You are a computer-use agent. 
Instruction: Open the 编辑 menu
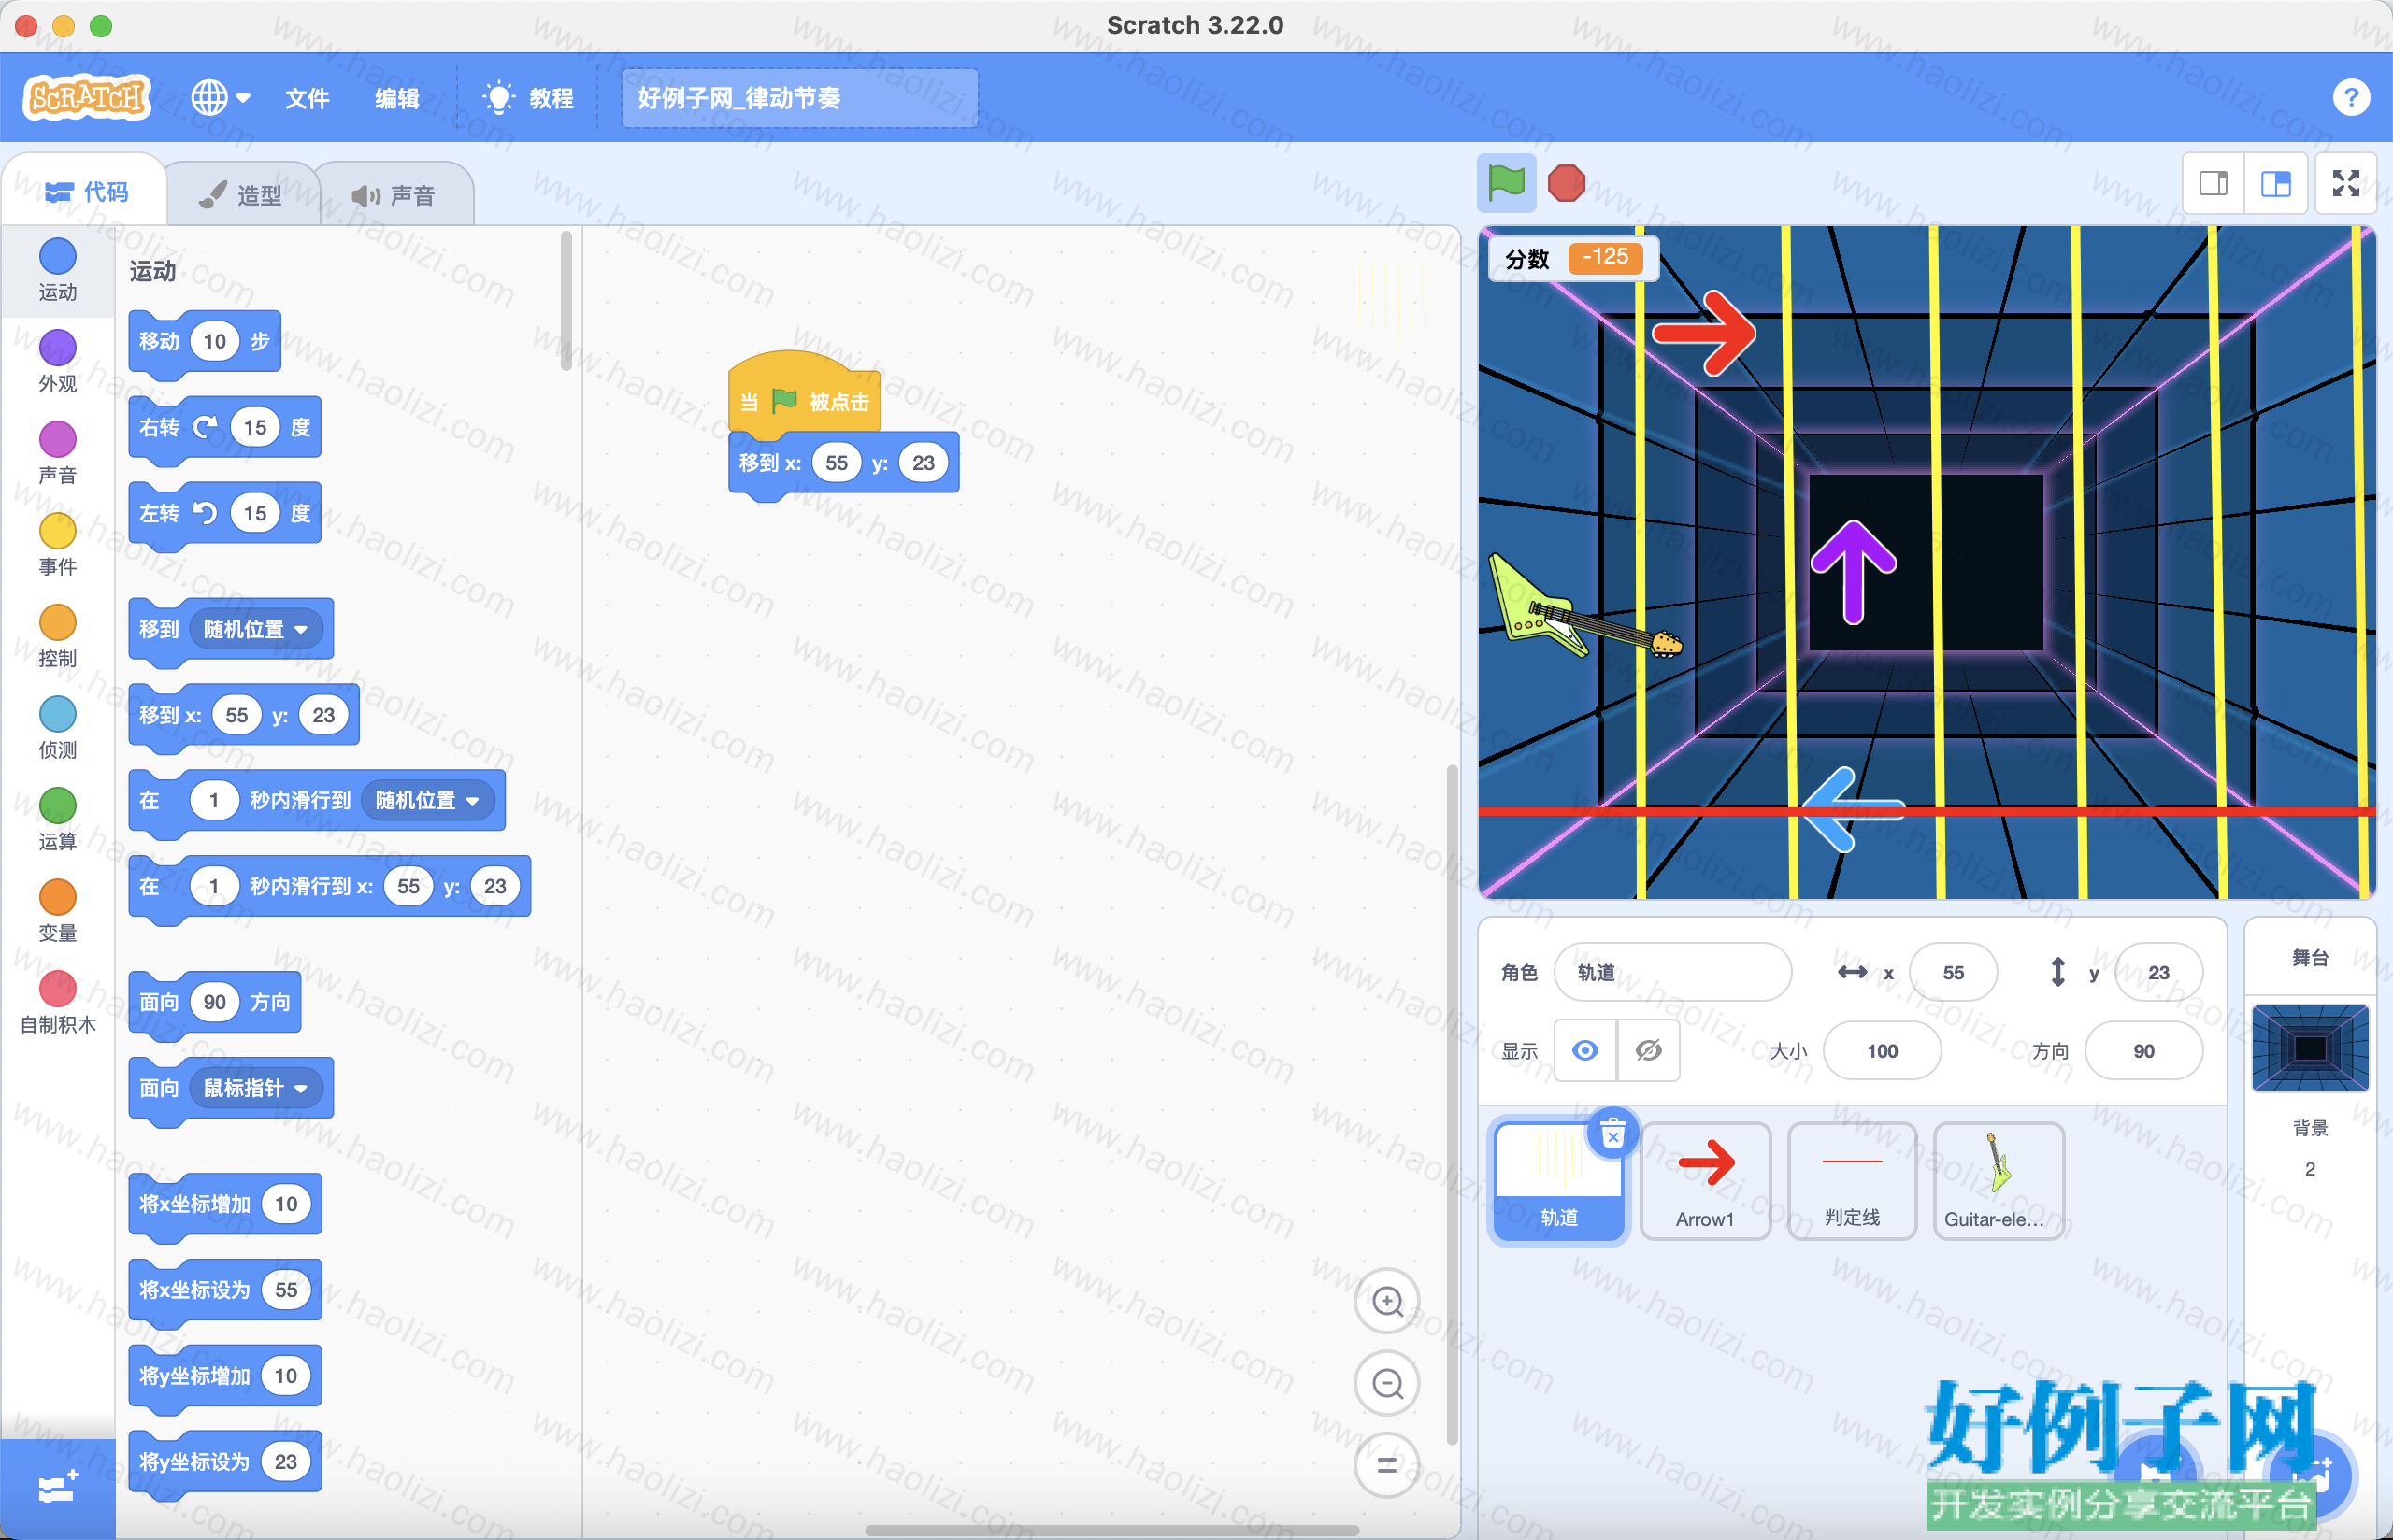[397, 98]
